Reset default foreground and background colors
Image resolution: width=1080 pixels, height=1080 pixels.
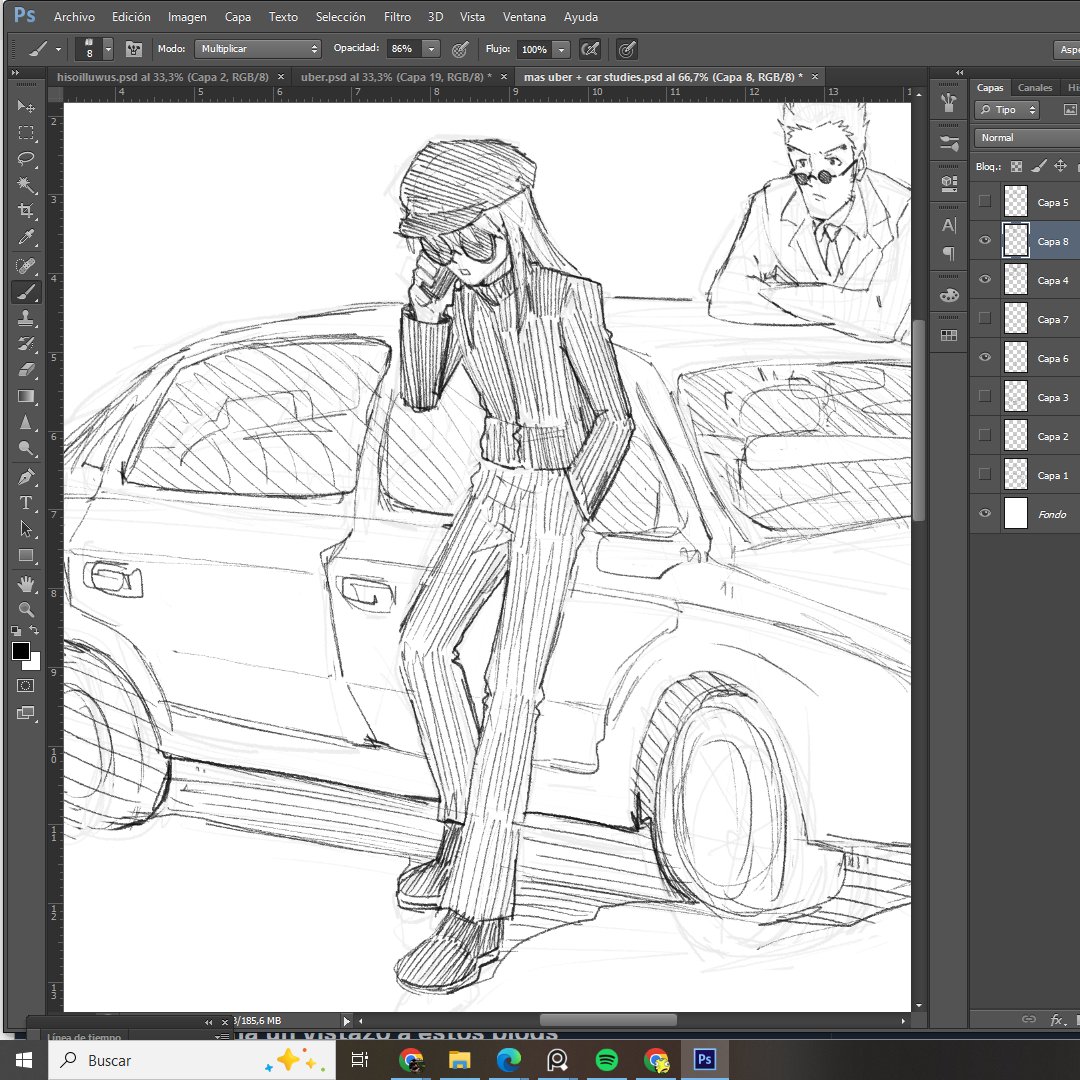click(x=16, y=630)
